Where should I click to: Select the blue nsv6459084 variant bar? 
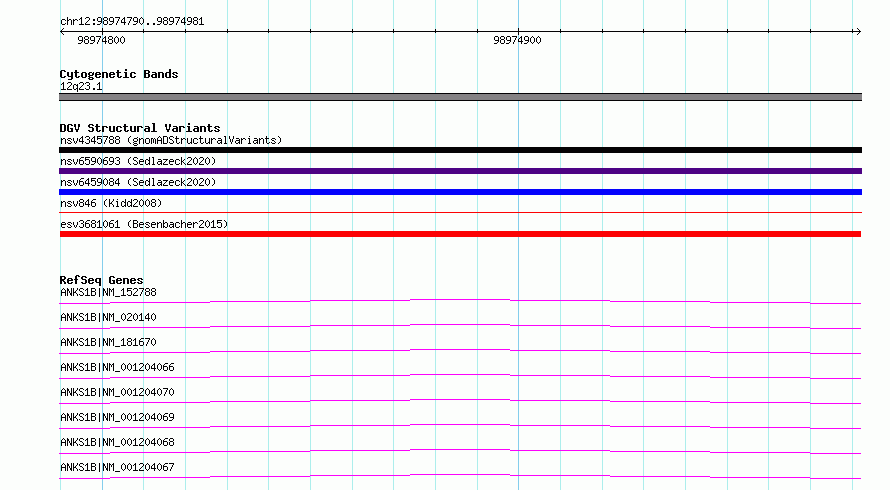(460, 192)
